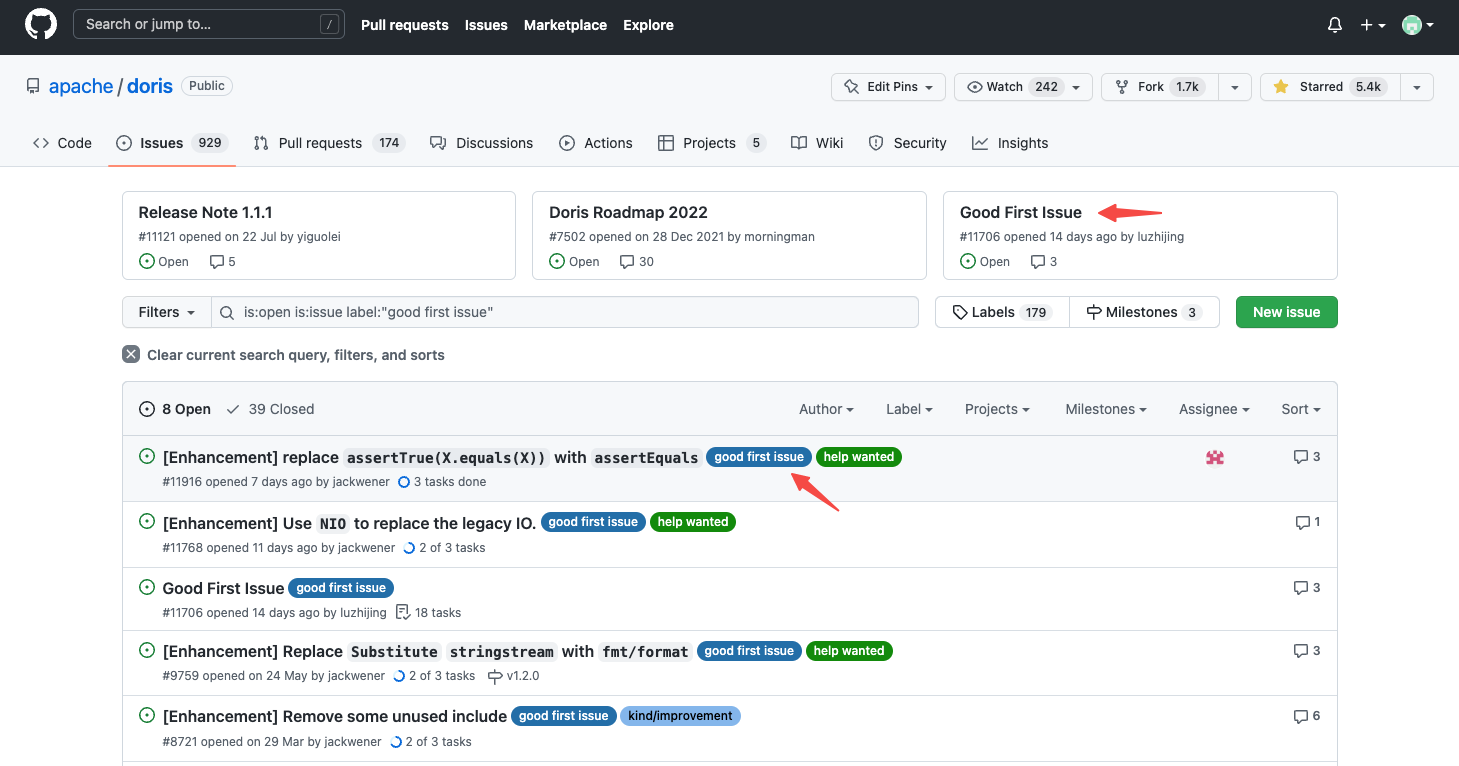Switch to the Code tab

pos(62,143)
